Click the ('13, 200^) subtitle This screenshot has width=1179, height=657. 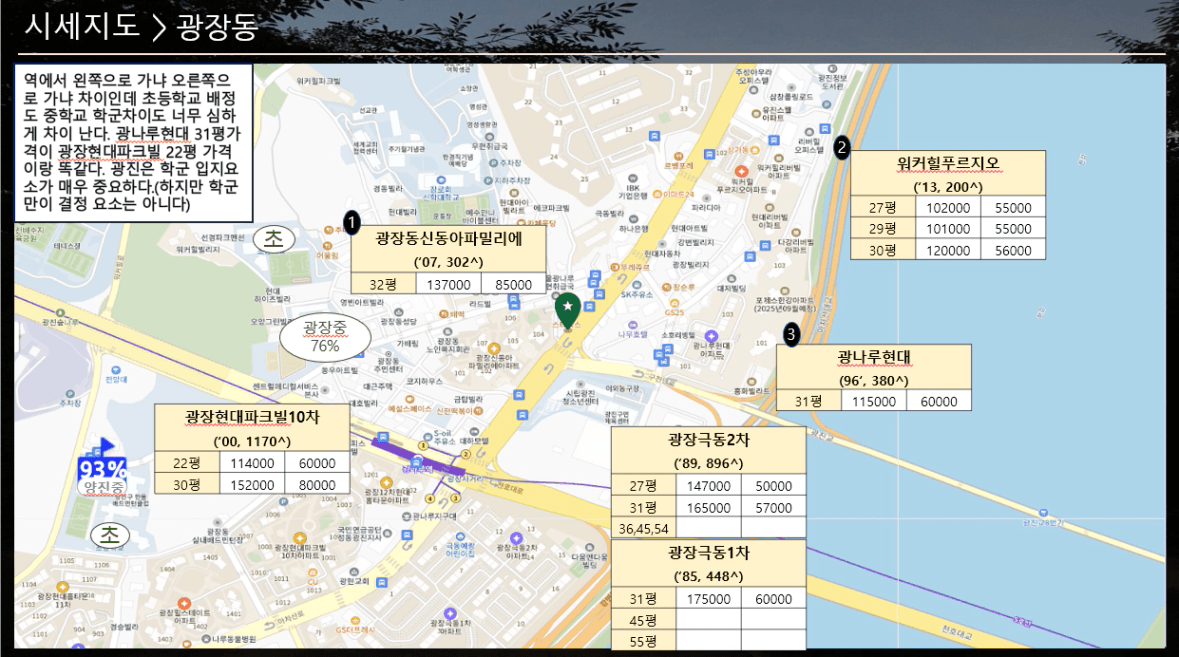pos(947,186)
